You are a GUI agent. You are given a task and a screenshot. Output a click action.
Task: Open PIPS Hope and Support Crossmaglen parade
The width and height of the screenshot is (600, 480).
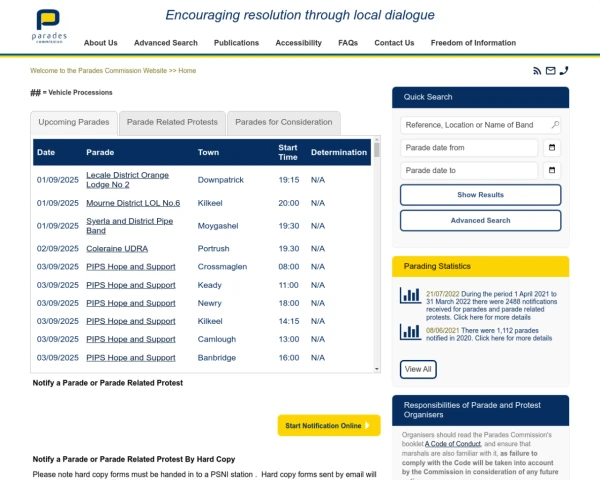point(131,267)
